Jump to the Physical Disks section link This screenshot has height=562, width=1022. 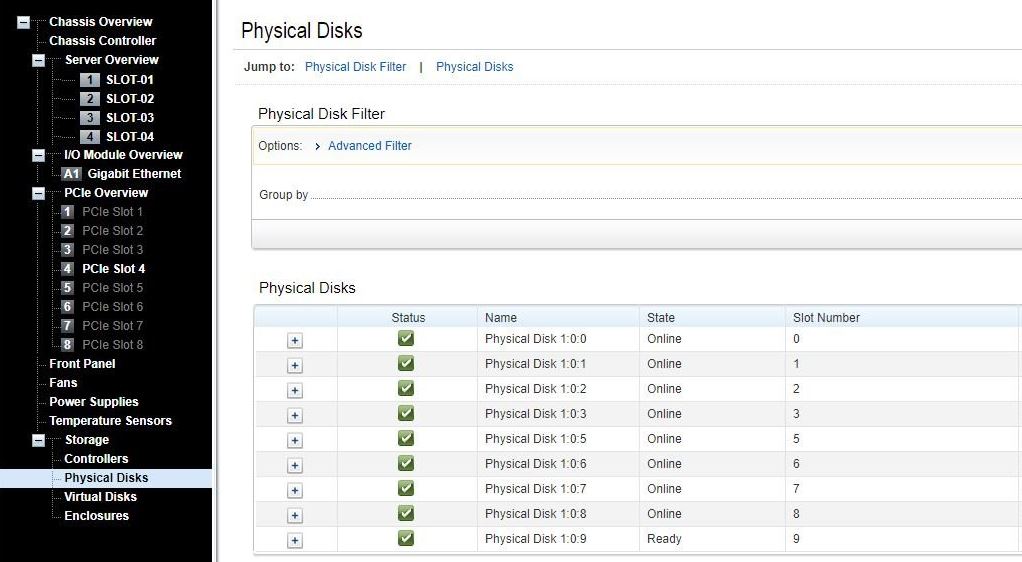(474, 67)
